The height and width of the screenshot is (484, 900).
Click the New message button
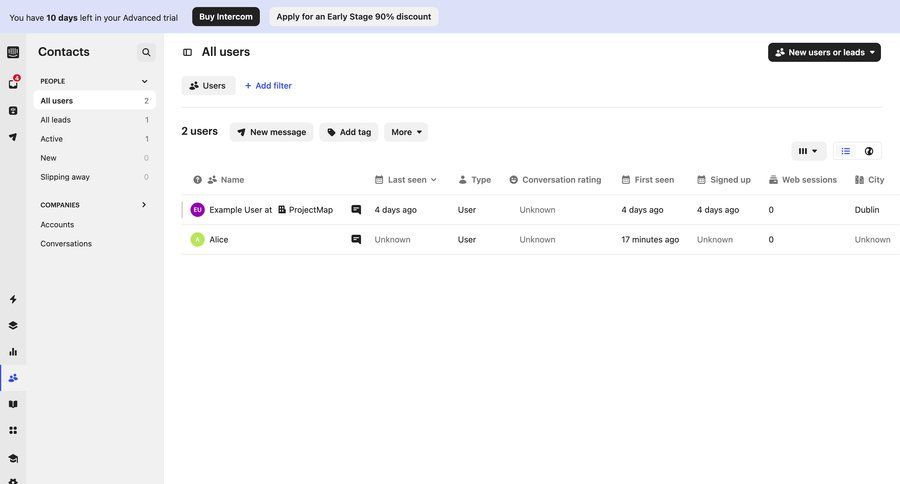(x=271, y=132)
